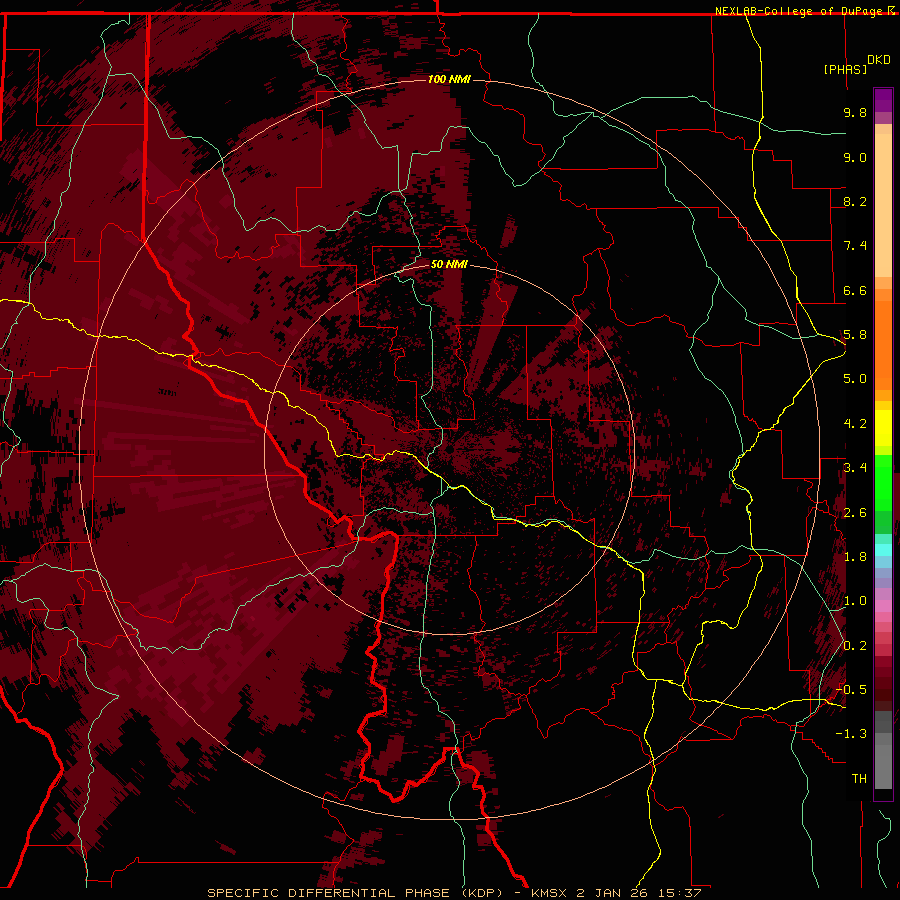This screenshot has width=900, height=900.
Task: Click the 1.0 scale value
Action: [855, 601]
